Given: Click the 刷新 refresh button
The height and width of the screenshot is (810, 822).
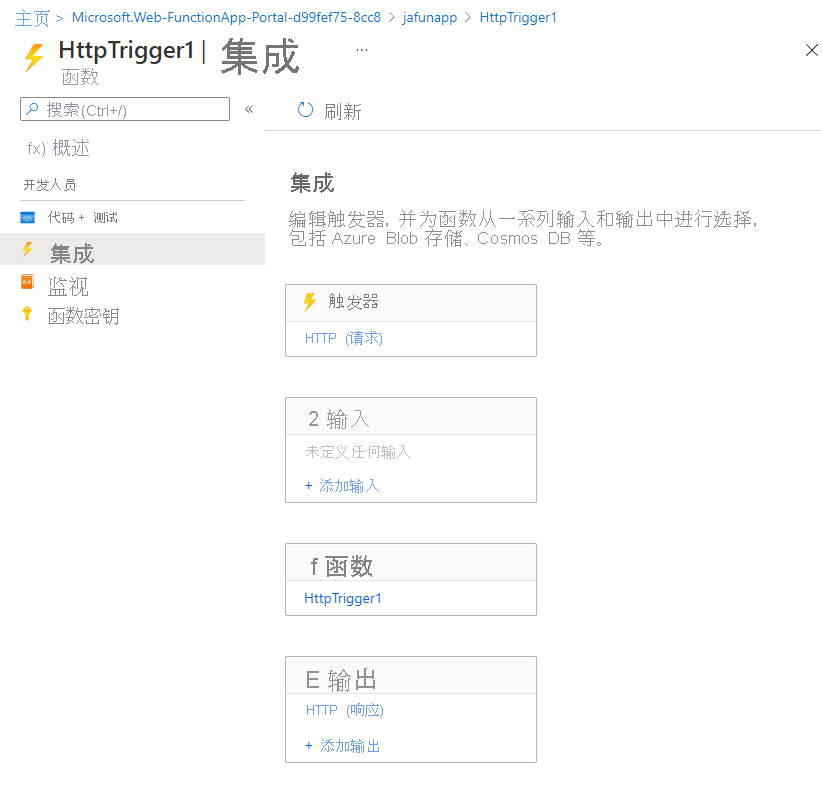Looking at the screenshot, I should [329, 111].
